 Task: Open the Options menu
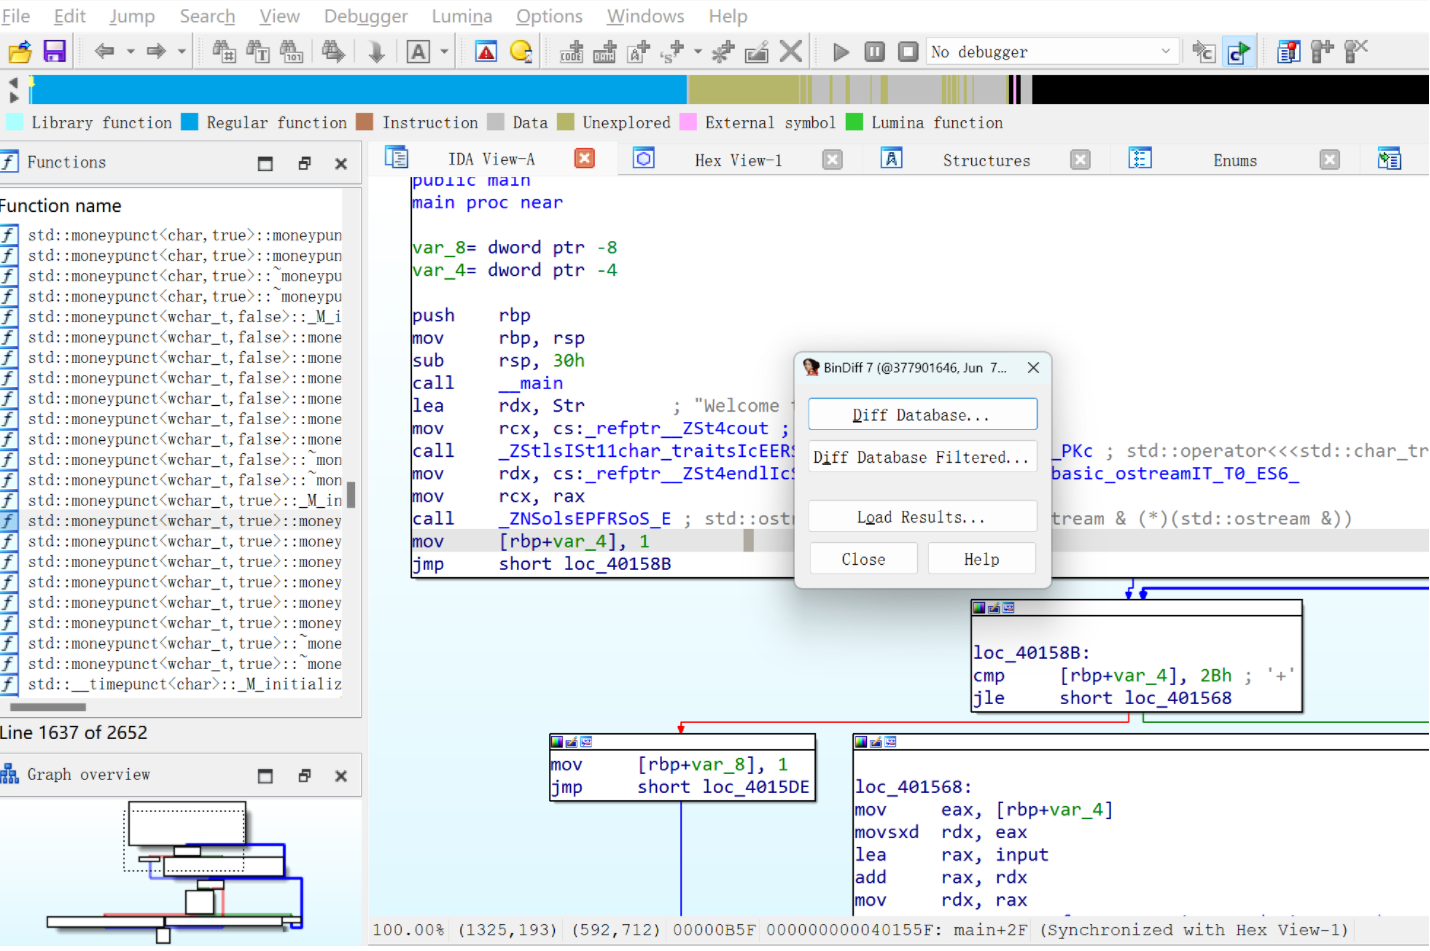tap(549, 16)
